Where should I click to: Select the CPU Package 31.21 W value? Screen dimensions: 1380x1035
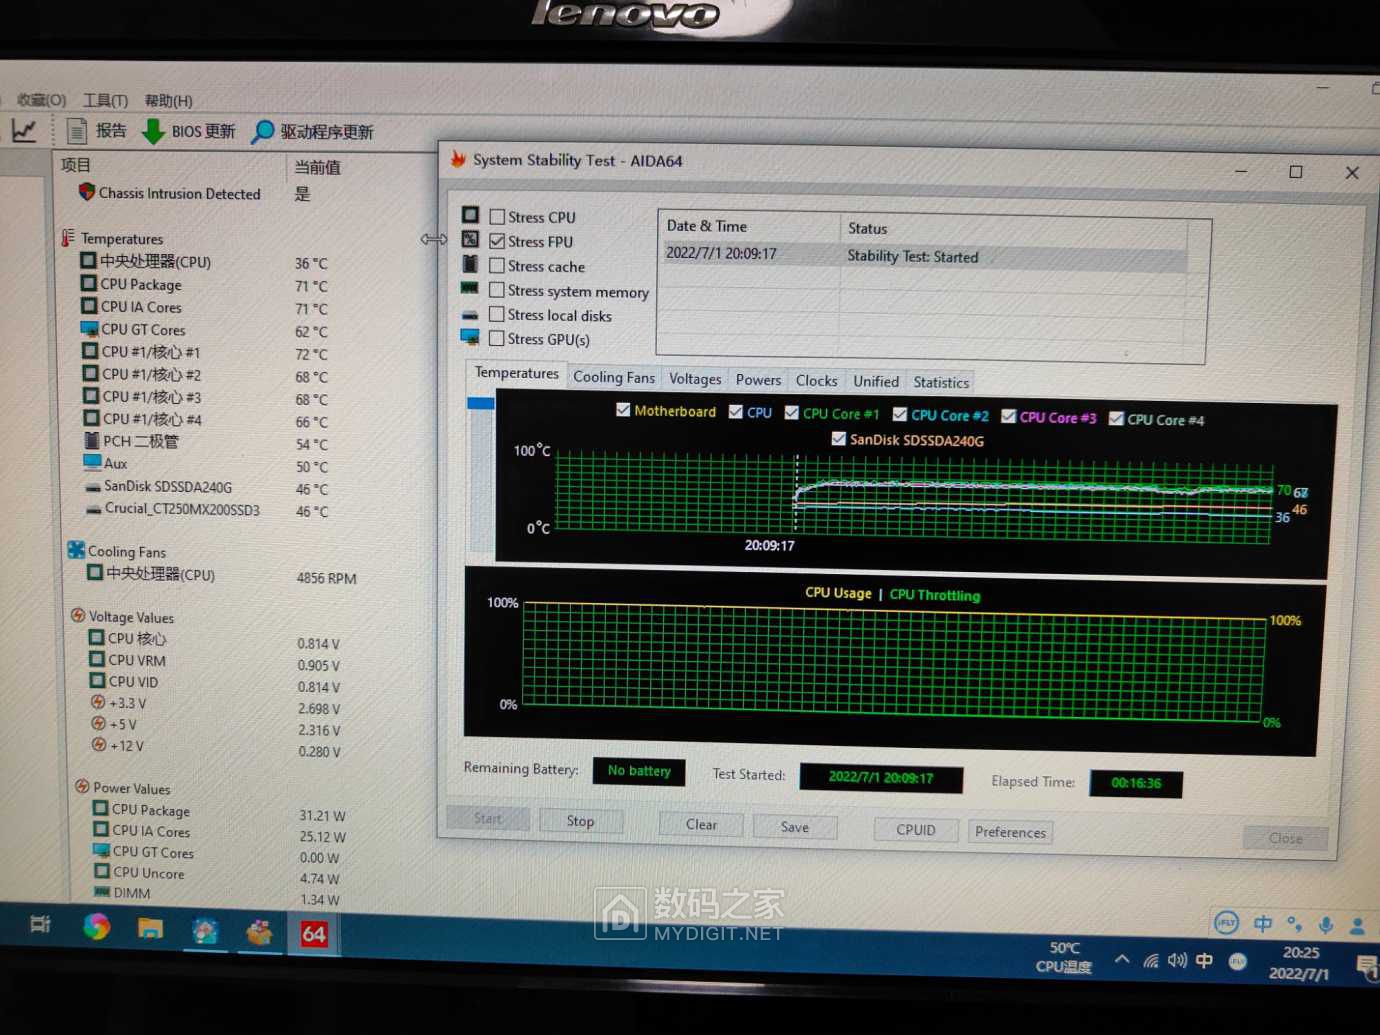click(322, 816)
